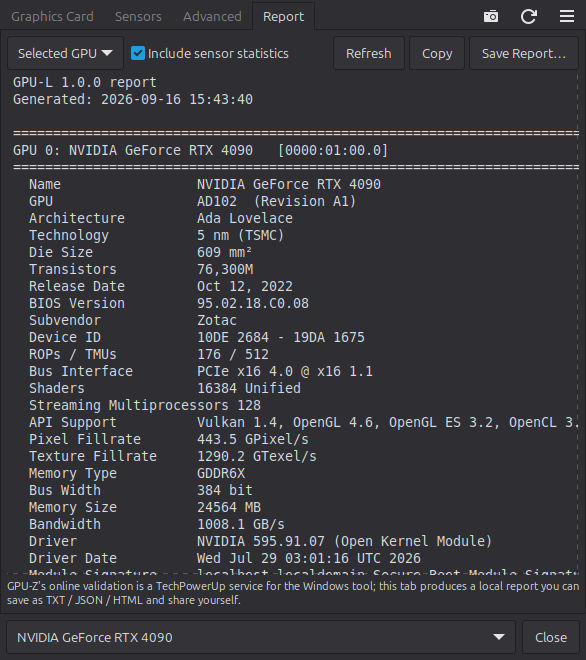Click the 'Zotac' subvendor value
Image resolution: width=586 pixels, height=660 pixels.
216,320
